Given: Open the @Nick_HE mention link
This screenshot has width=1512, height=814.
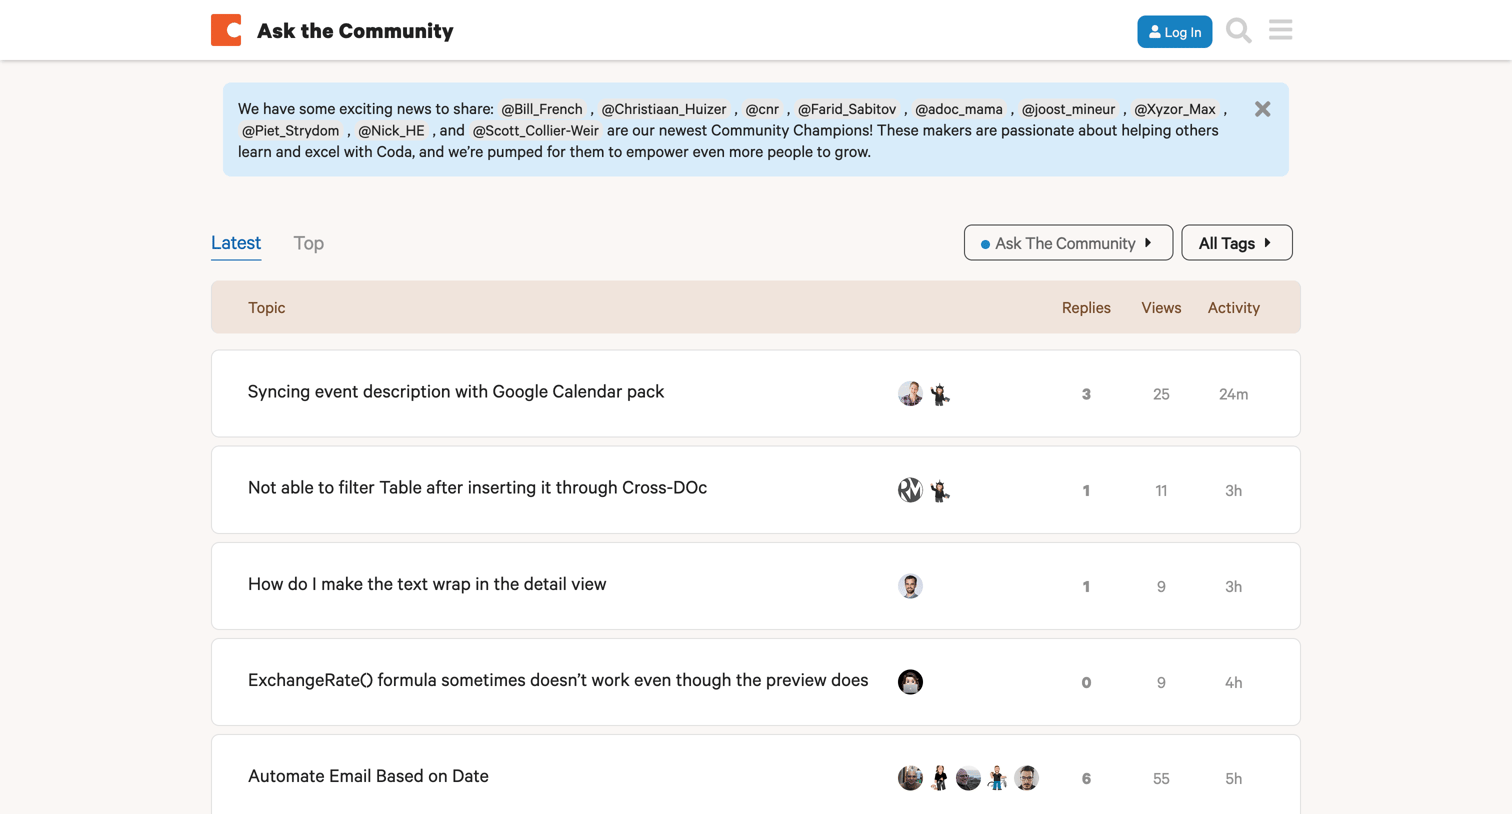Looking at the screenshot, I should click(x=391, y=131).
